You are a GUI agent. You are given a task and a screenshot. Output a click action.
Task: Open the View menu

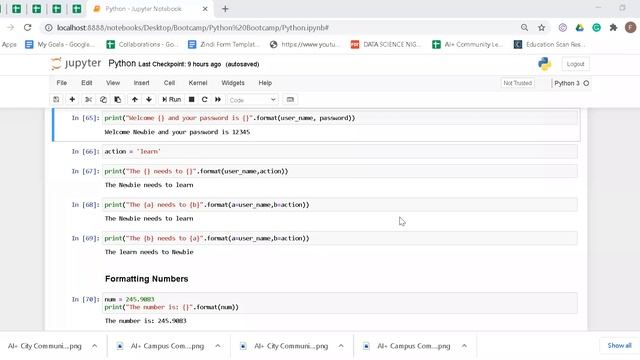pyautogui.click(x=113, y=83)
